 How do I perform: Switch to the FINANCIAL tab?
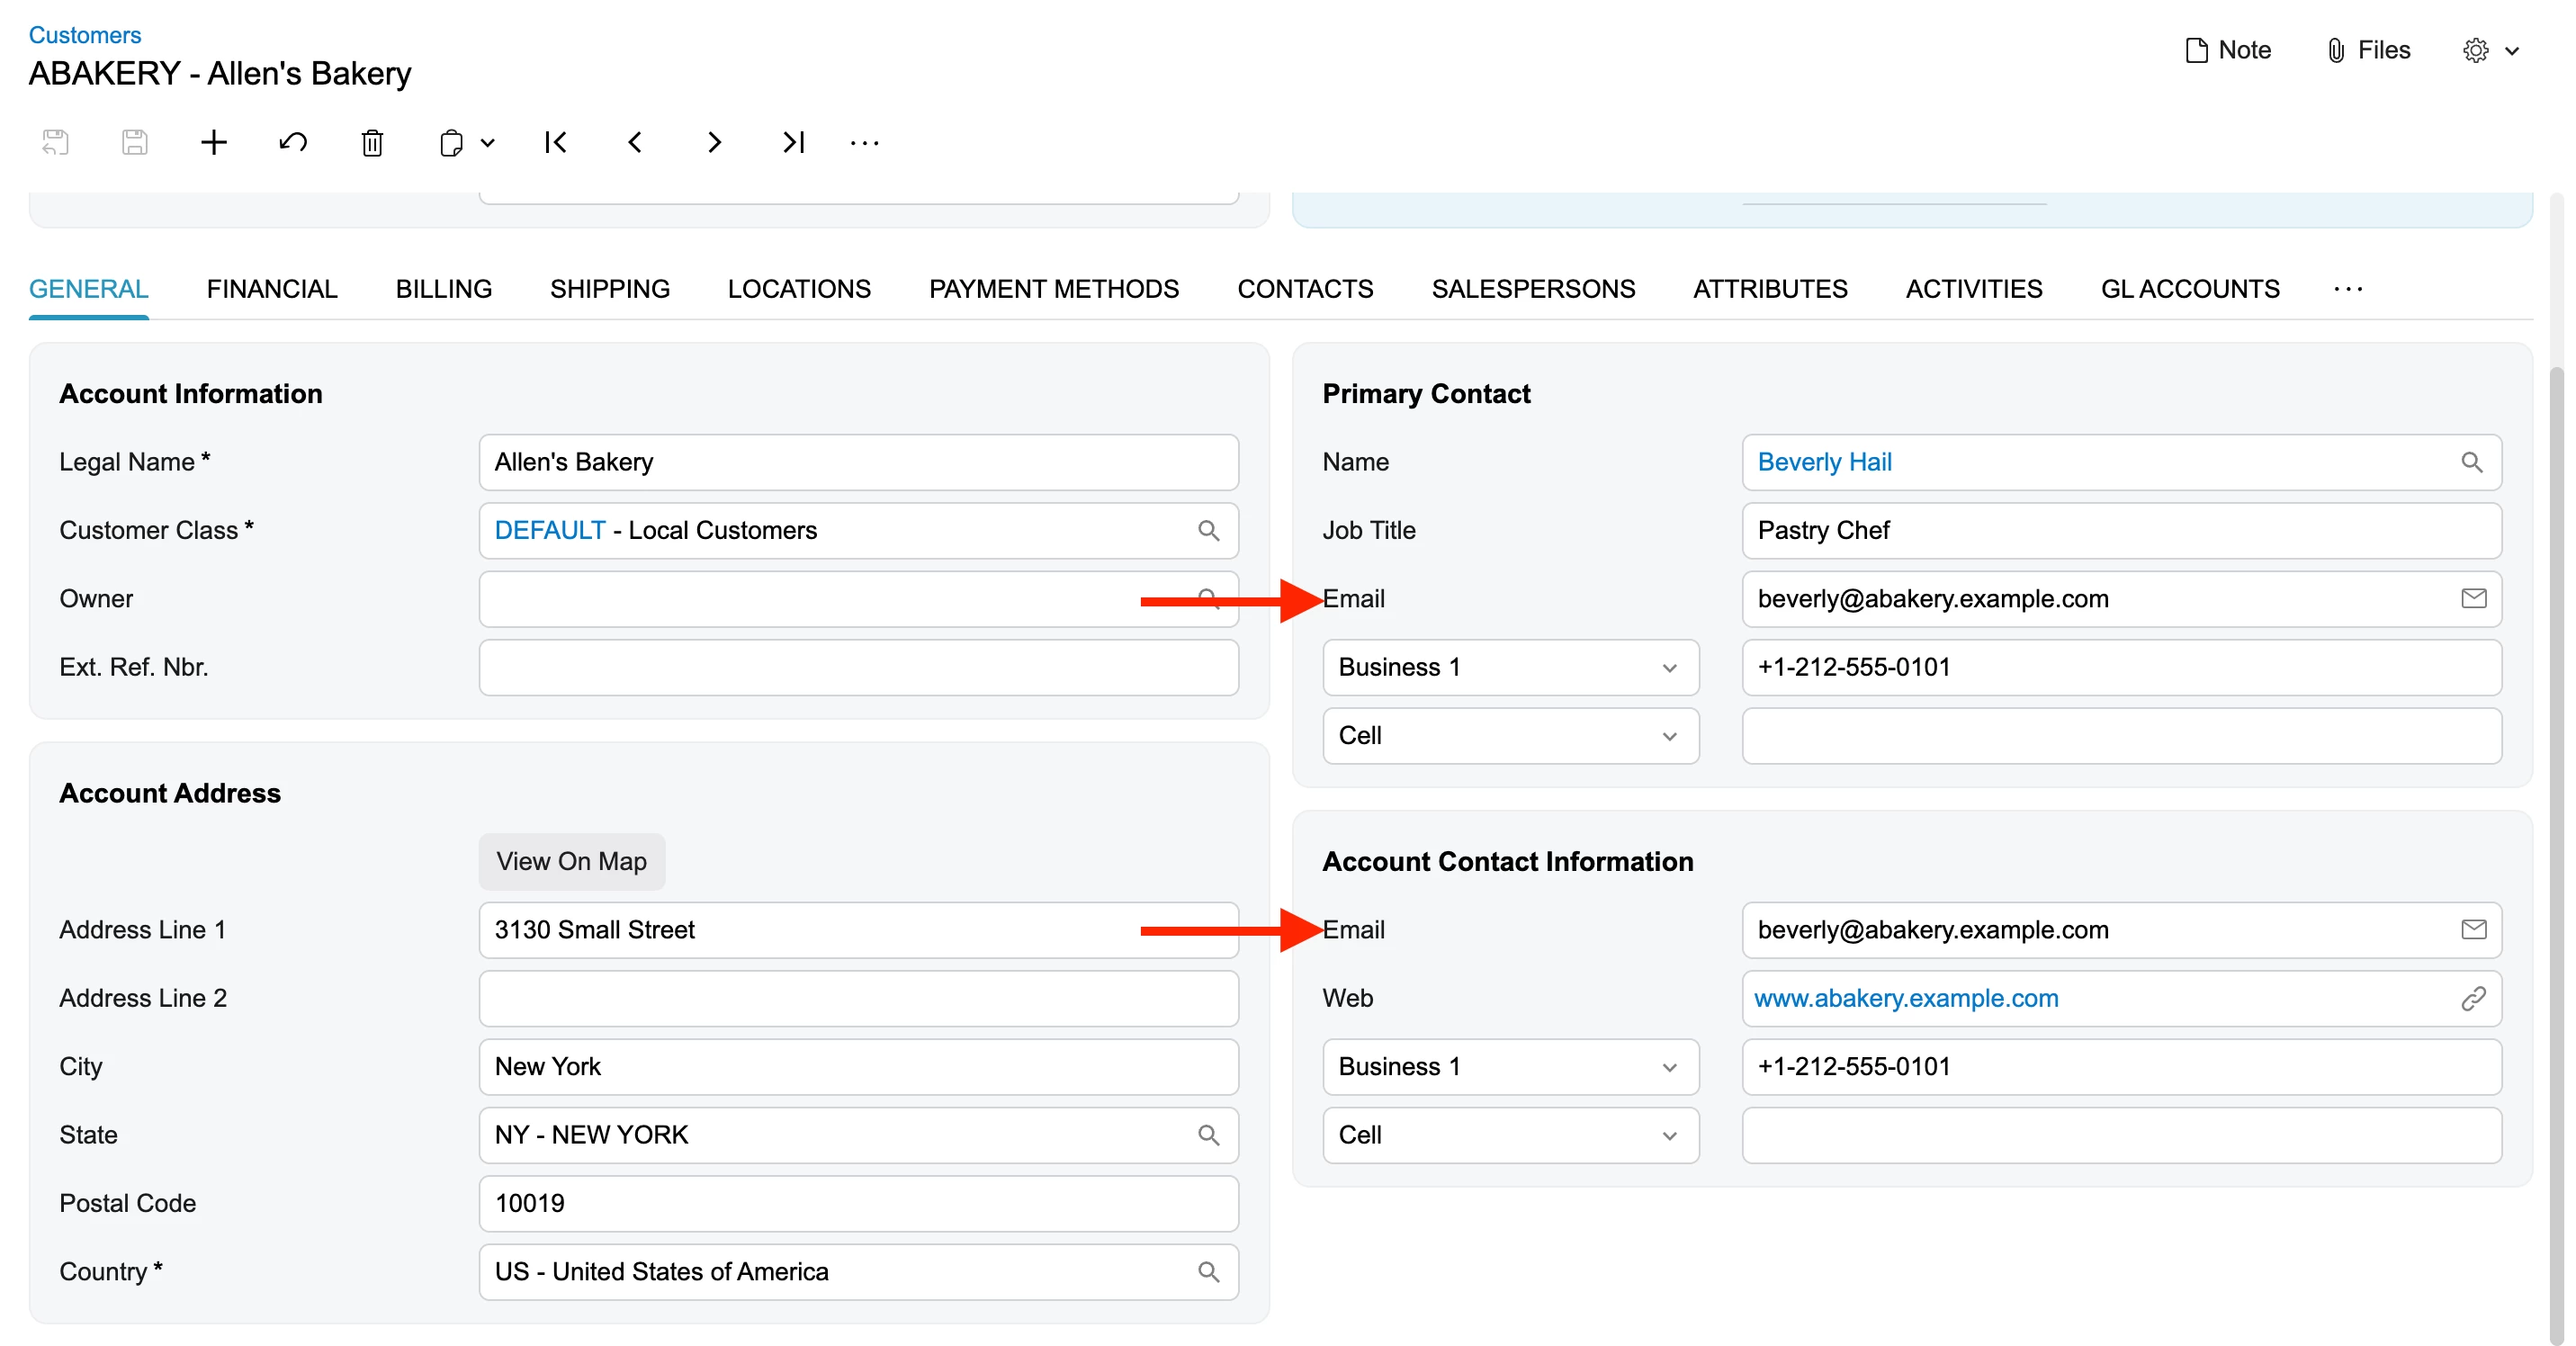tap(271, 289)
